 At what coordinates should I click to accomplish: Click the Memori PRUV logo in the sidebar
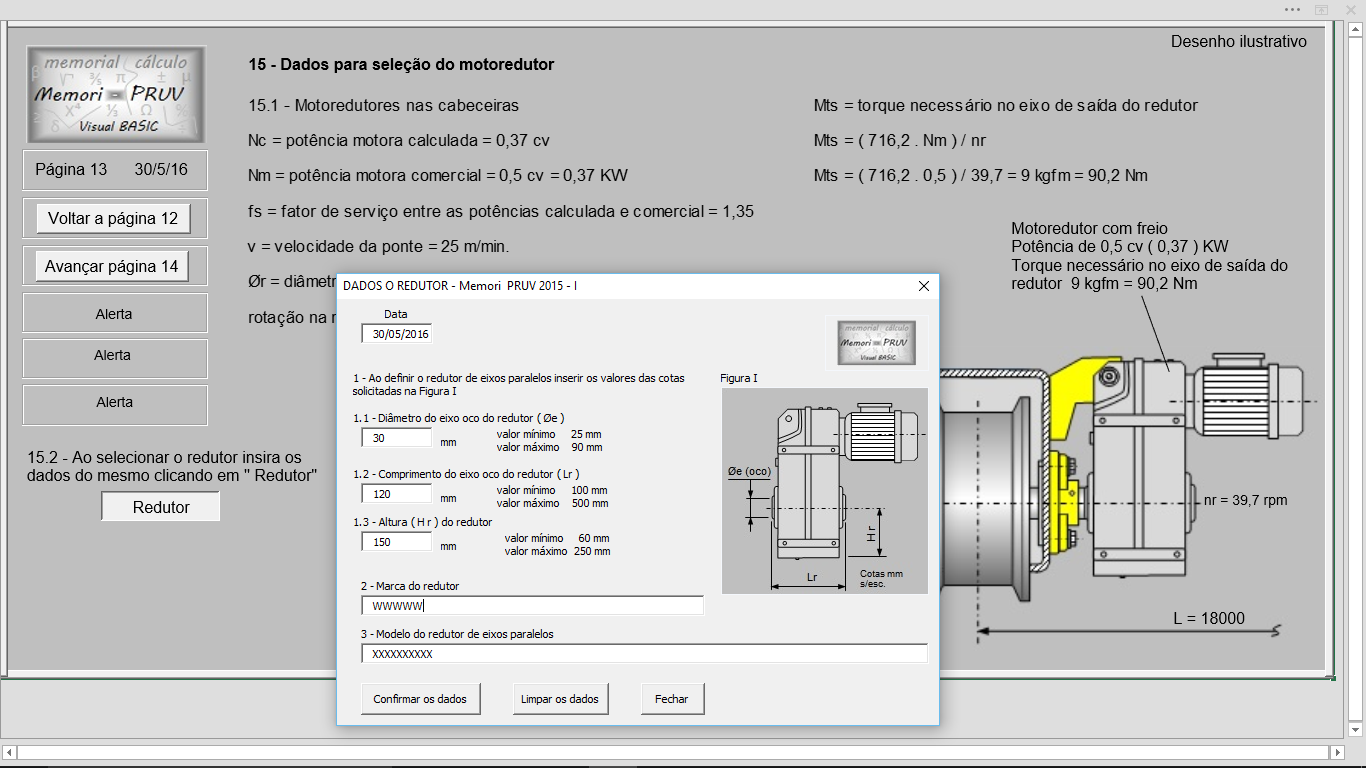point(116,94)
